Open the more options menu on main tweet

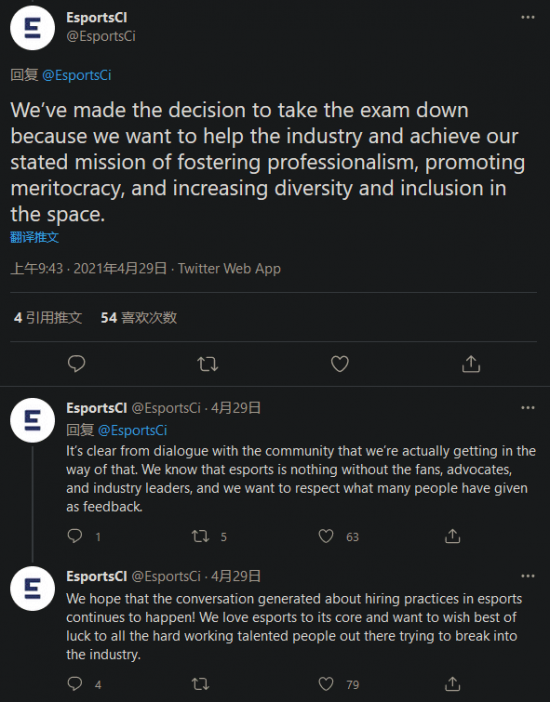pos(528,17)
